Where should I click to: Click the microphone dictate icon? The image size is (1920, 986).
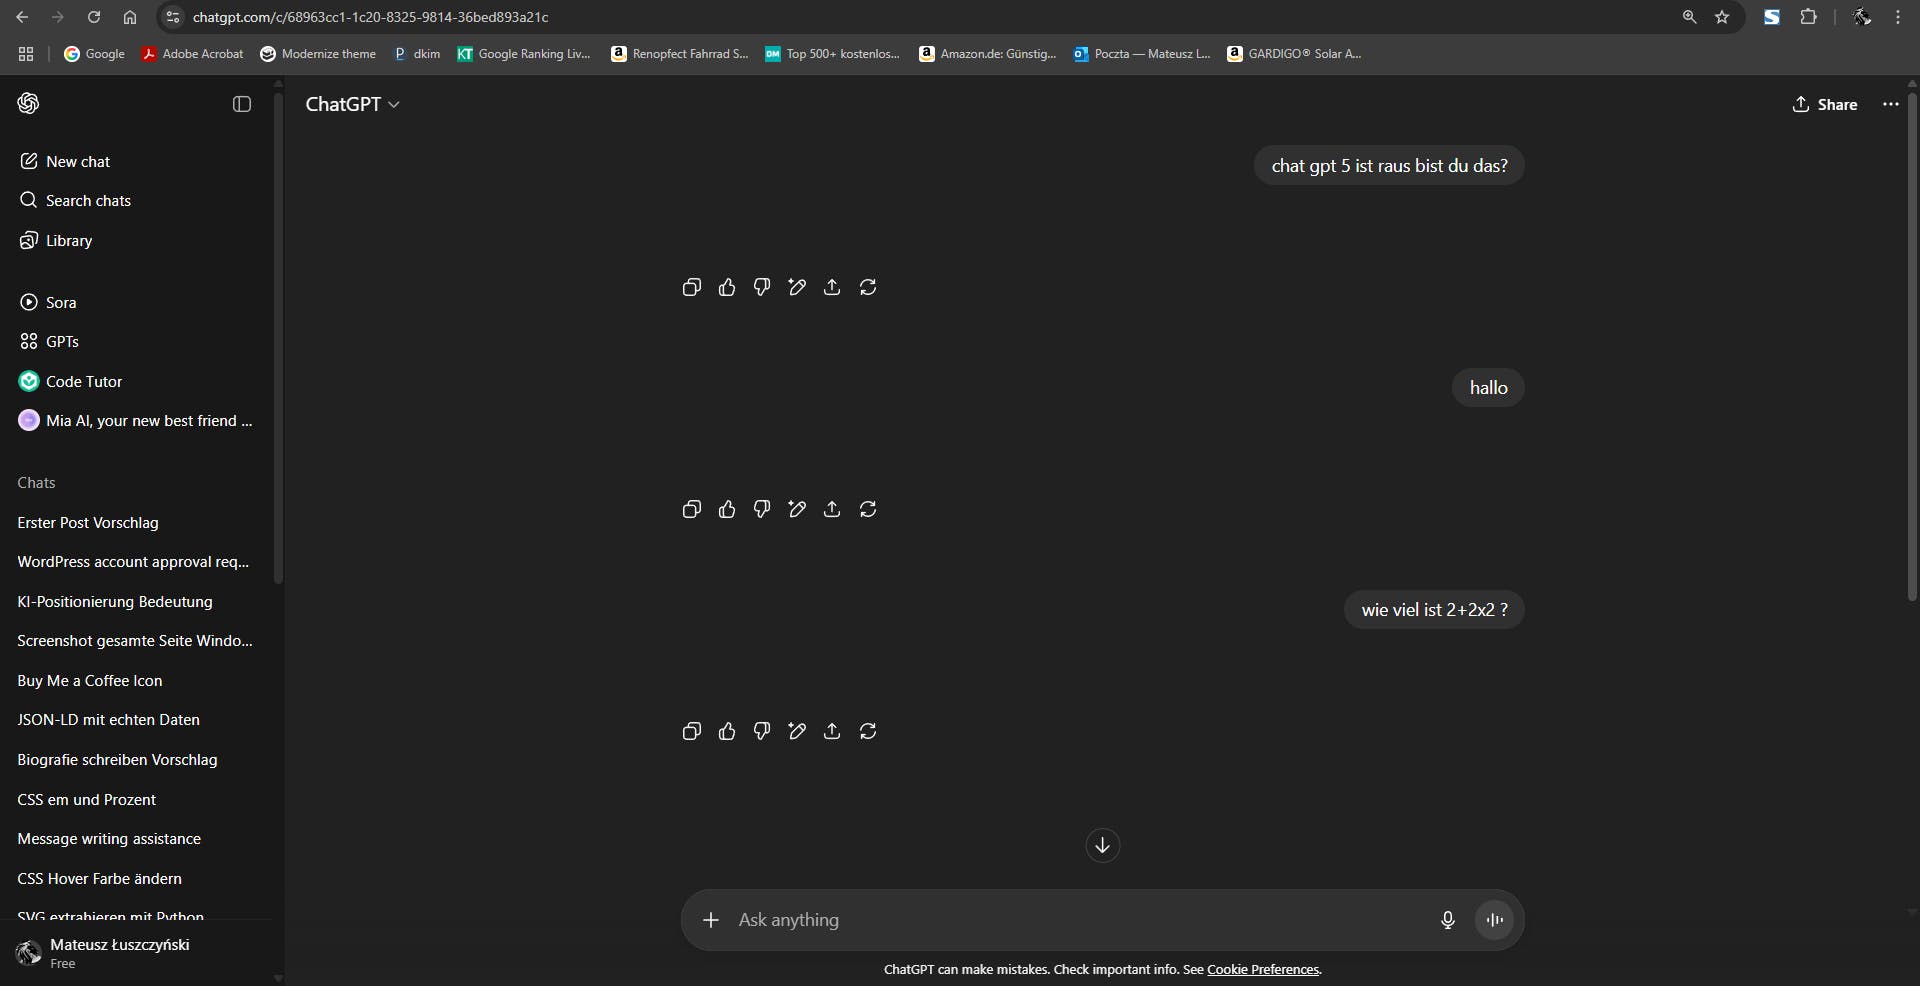(1447, 920)
